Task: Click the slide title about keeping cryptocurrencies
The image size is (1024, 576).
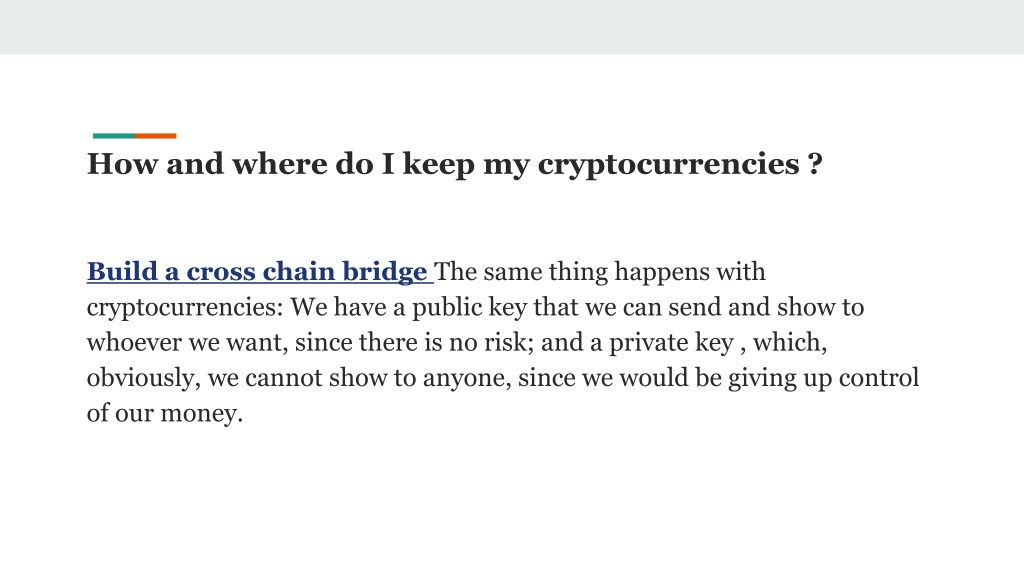Action: coord(455,164)
